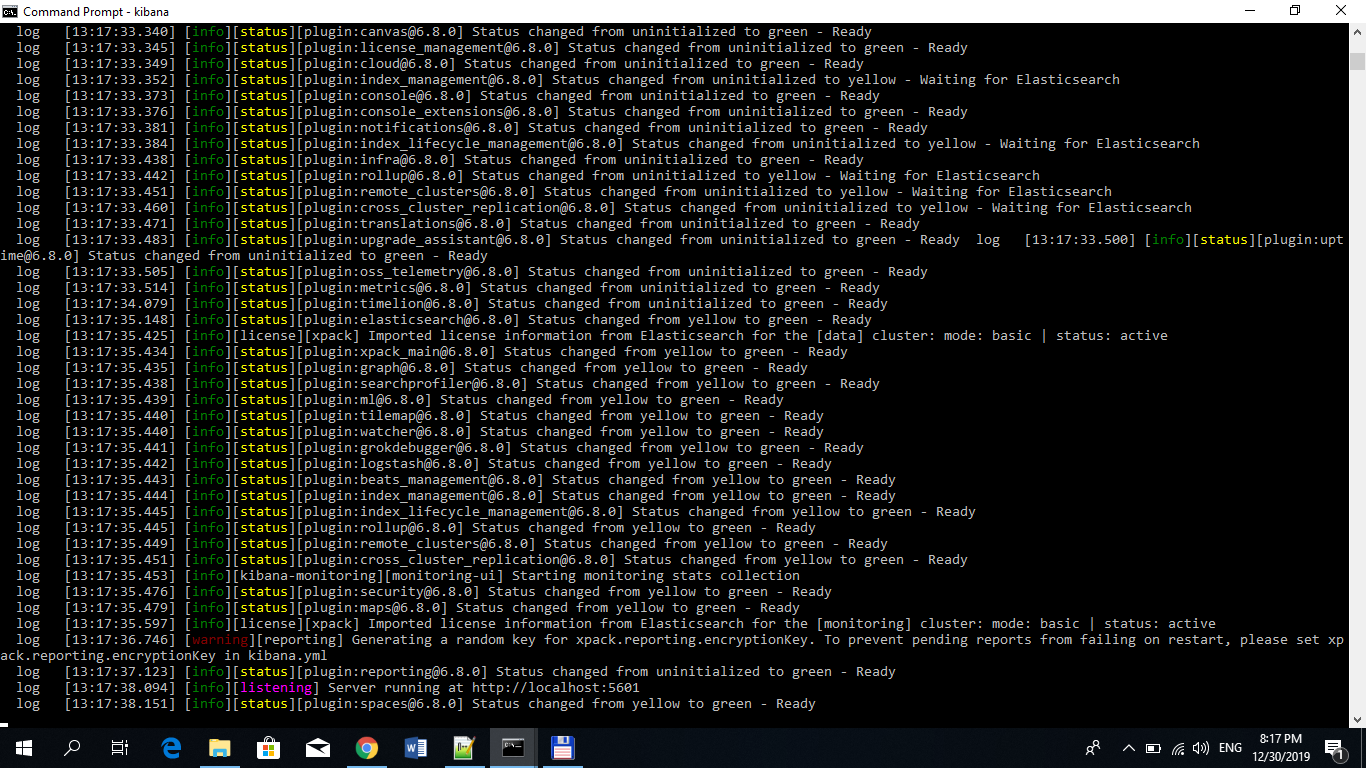Click the scrollbar up arrow in the console

click(1357, 32)
